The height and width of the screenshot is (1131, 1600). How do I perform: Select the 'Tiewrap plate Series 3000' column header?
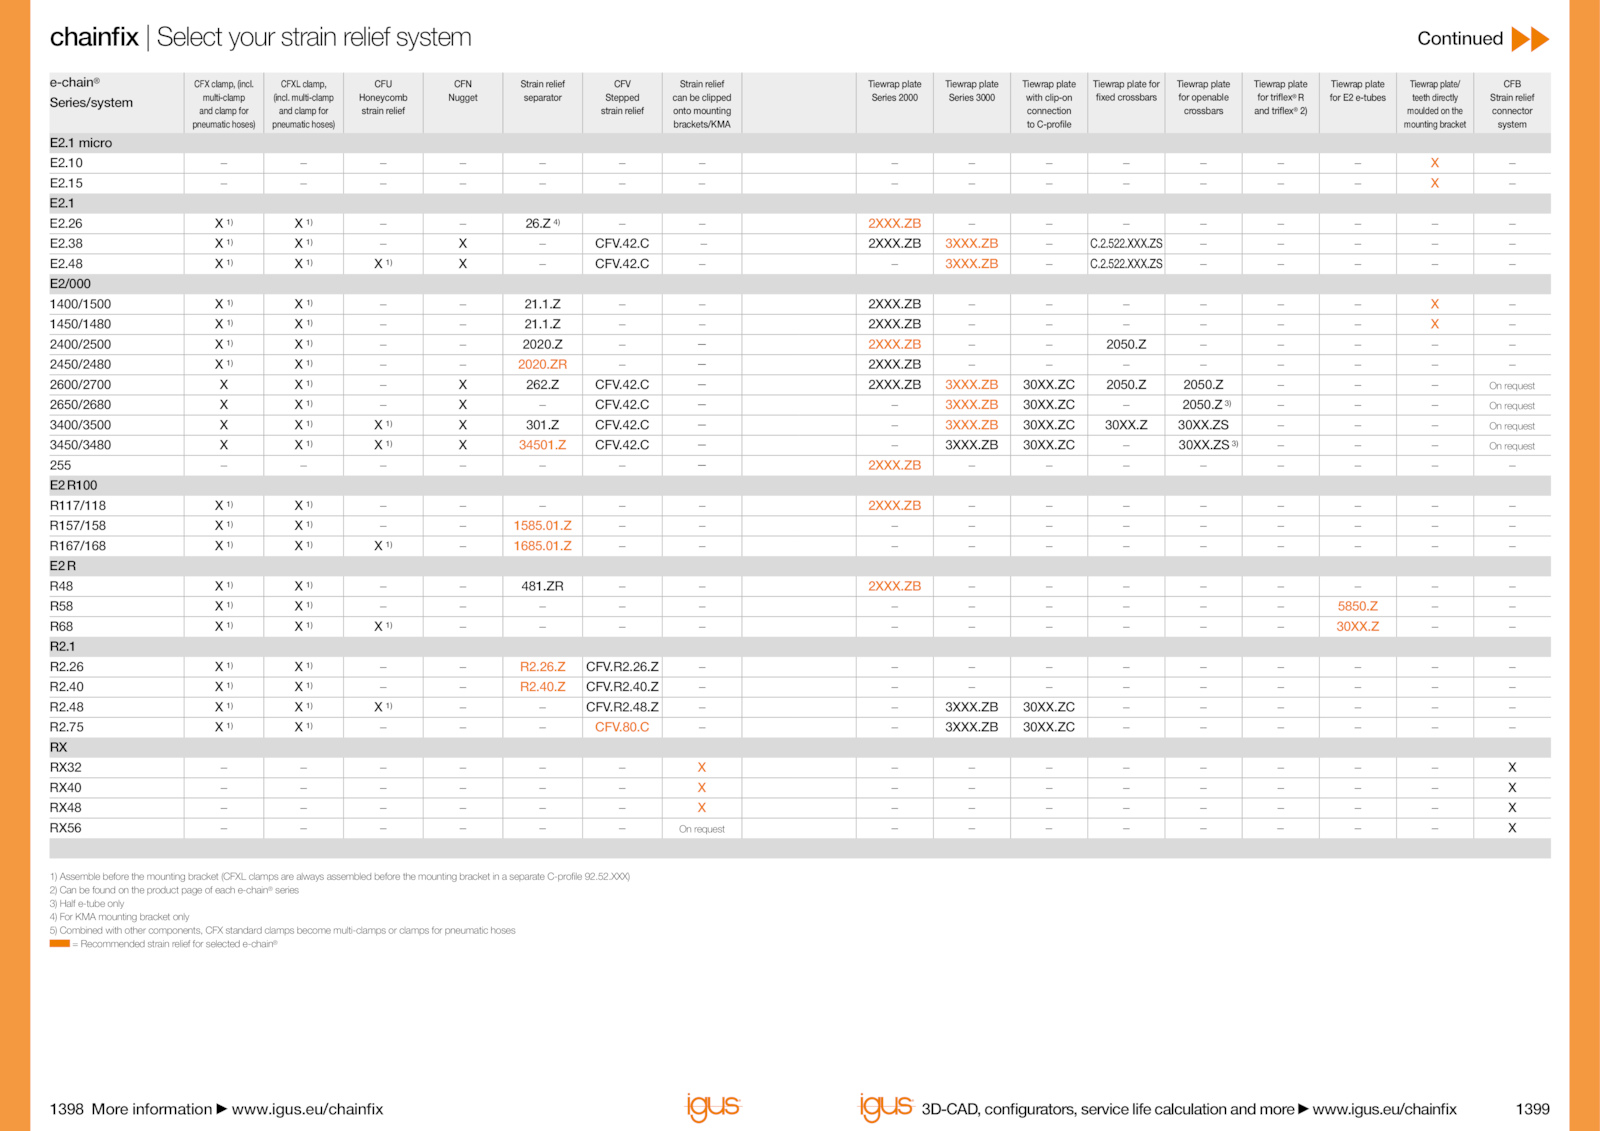(972, 91)
